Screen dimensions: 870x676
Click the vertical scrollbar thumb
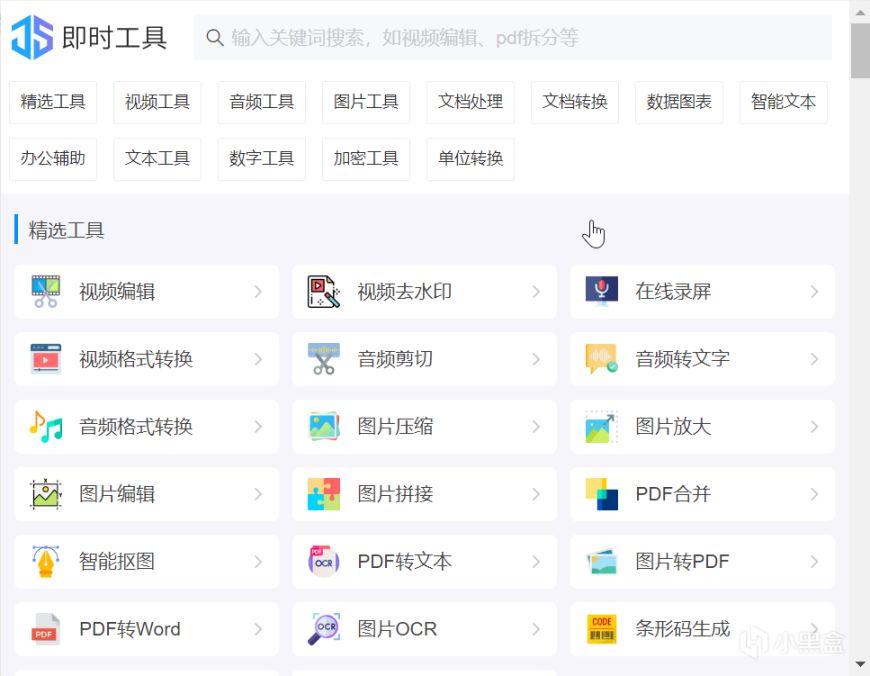coord(859,51)
